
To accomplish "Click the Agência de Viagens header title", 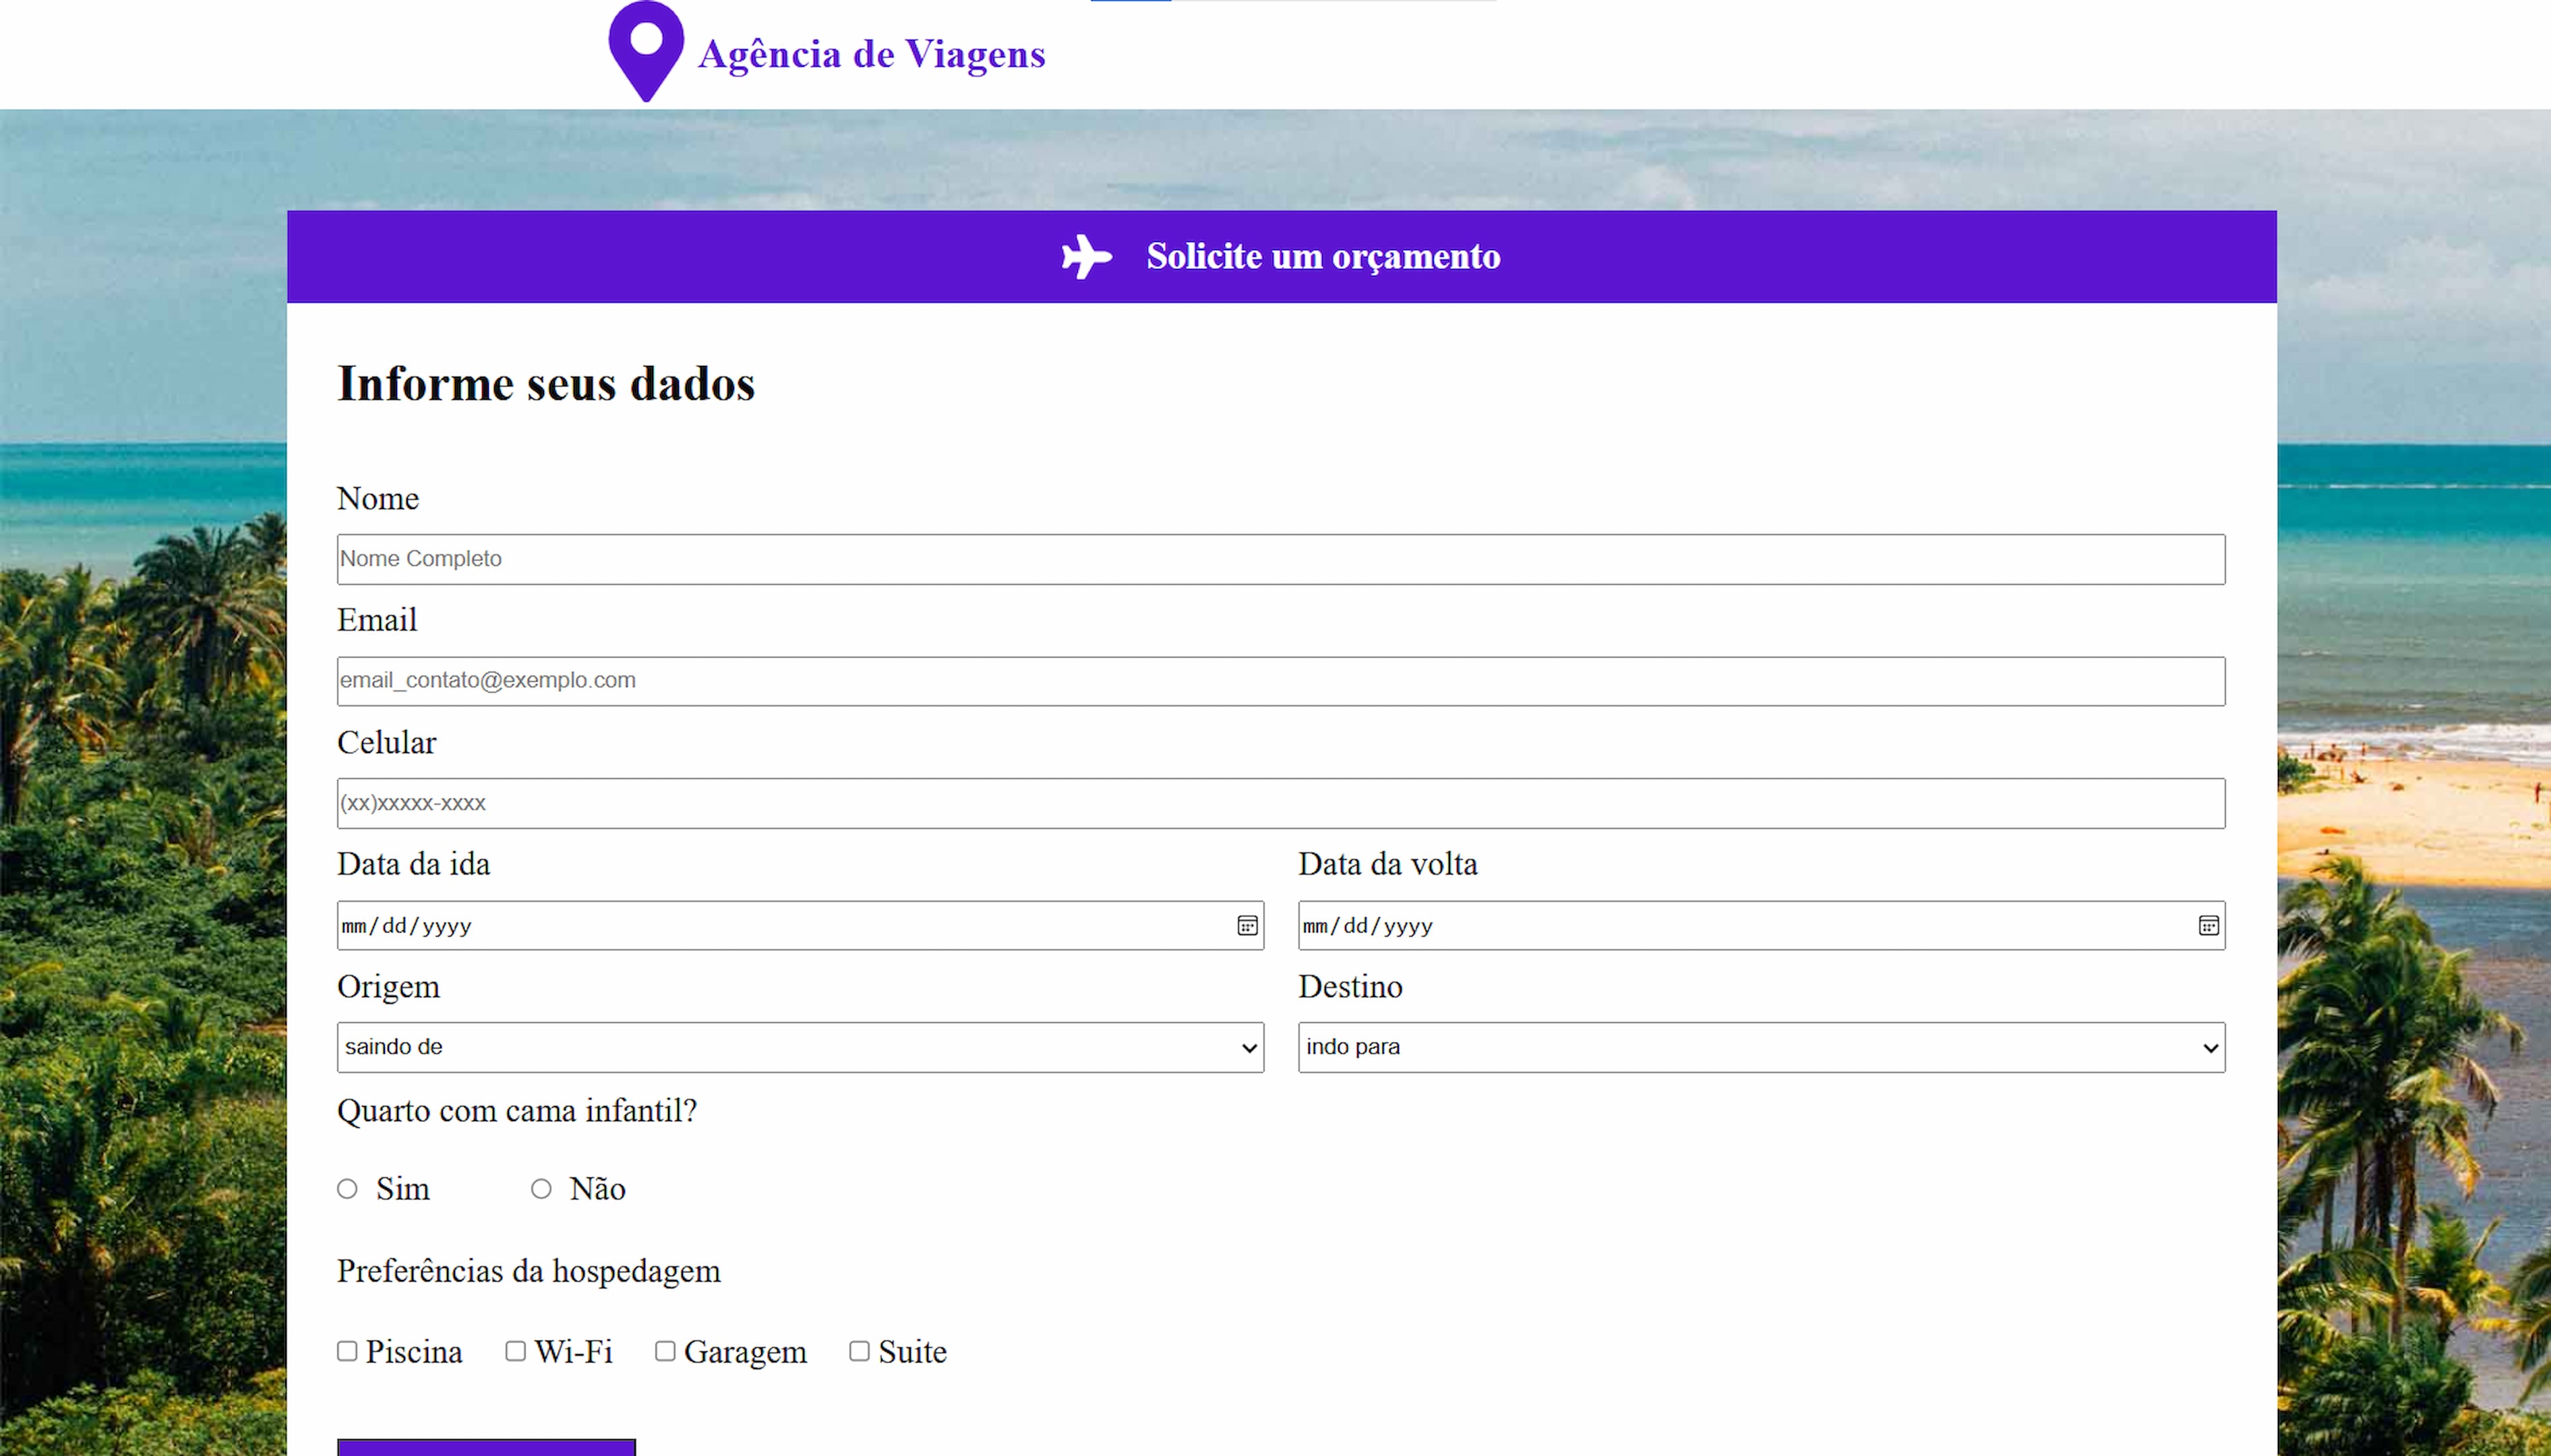I will click(873, 54).
